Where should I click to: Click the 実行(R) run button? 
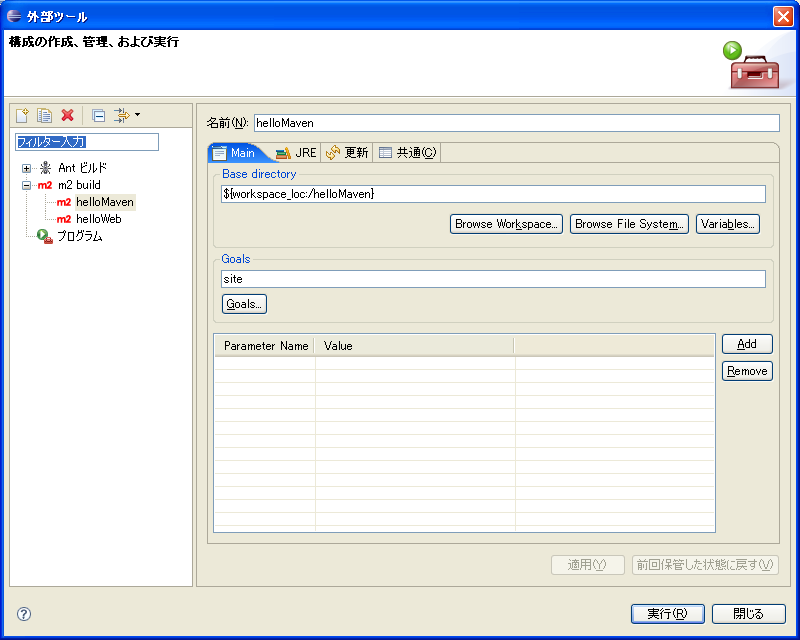667,614
